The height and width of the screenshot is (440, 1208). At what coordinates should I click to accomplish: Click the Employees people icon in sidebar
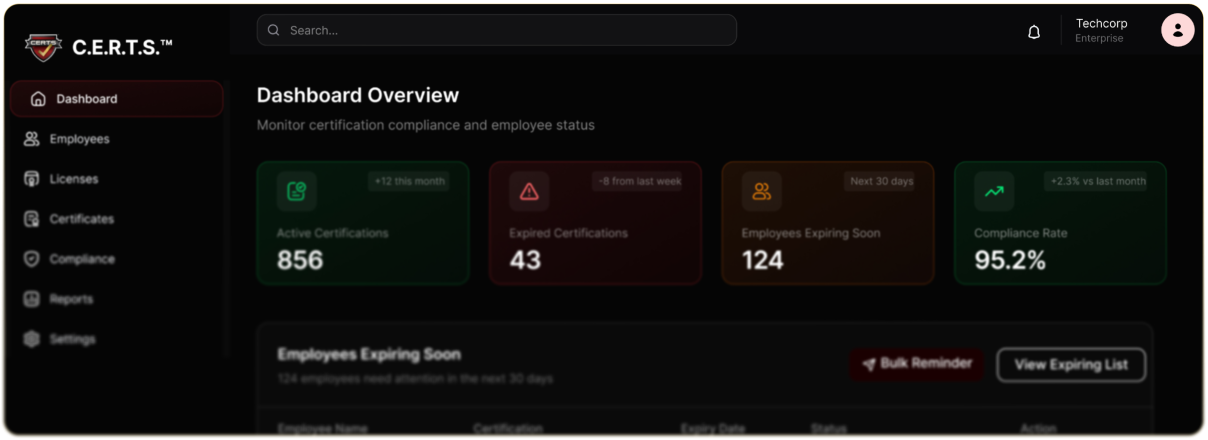(x=31, y=139)
